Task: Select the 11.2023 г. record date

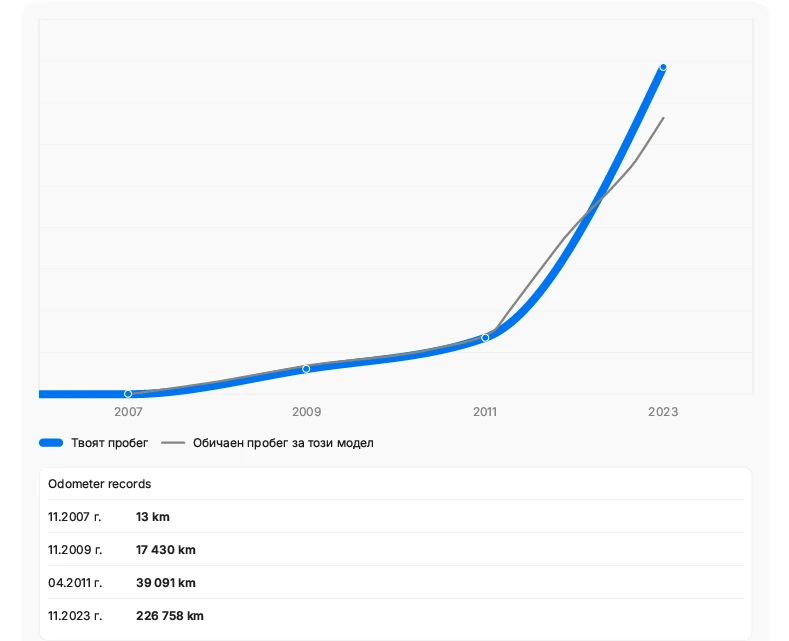Action: tap(75, 616)
